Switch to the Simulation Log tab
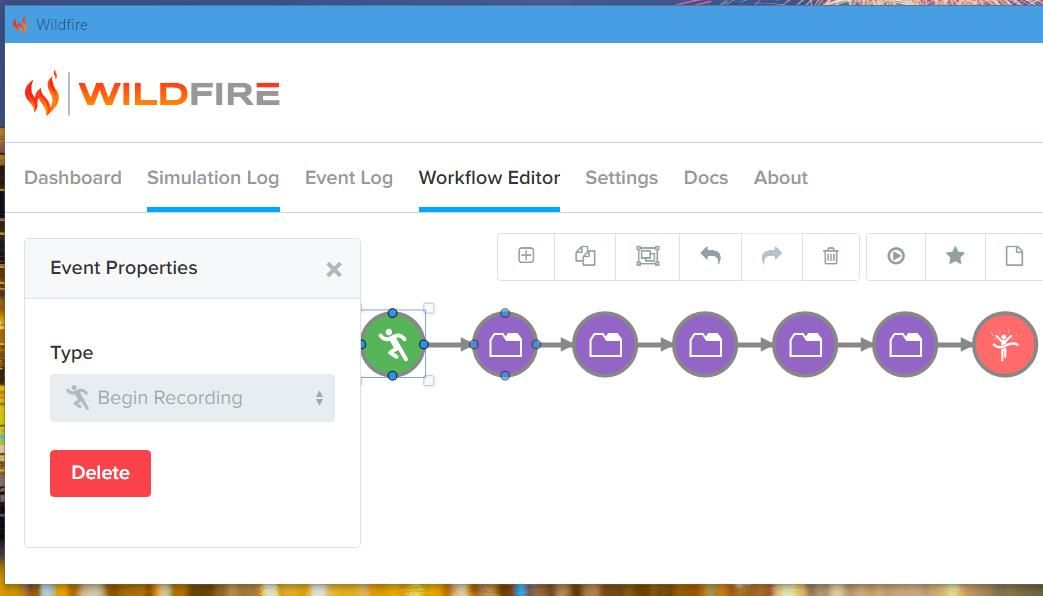Screen dimensions: 1043x596 click(x=213, y=177)
